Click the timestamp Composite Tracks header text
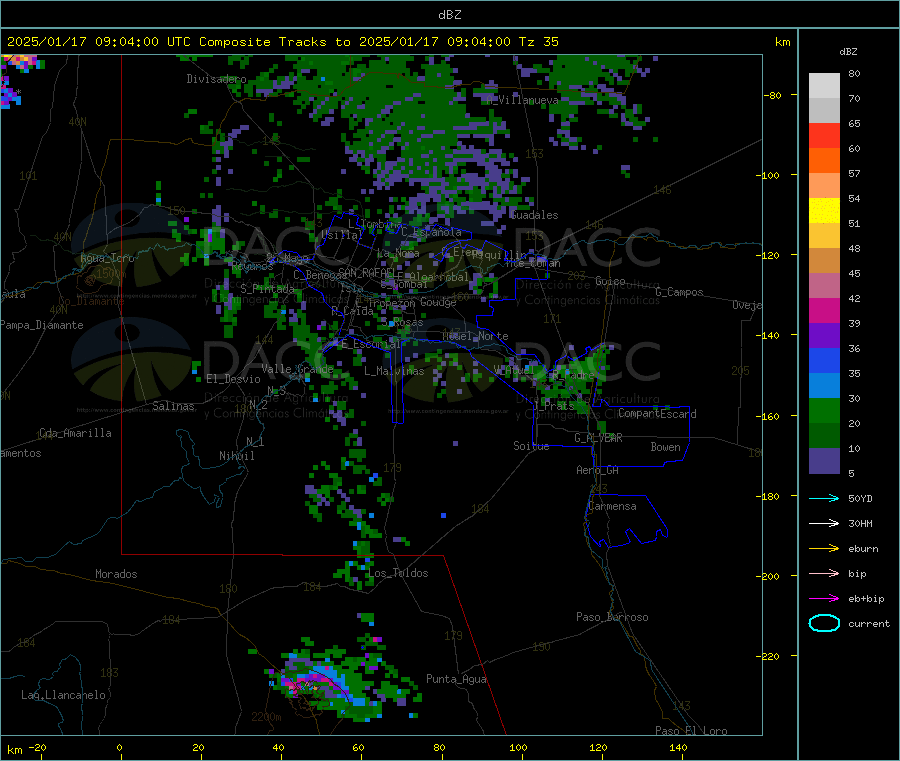The image size is (900, 761). click(x=282, y=42)
